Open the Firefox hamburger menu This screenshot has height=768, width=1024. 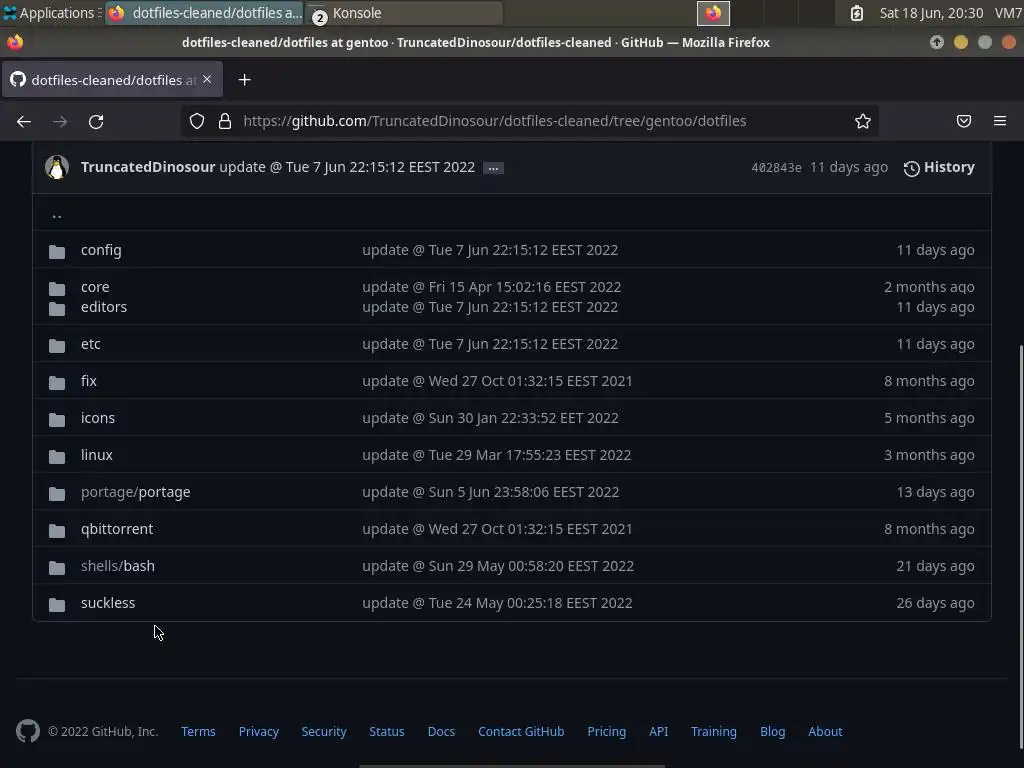pyautogui.click(x=1000, y=121)
